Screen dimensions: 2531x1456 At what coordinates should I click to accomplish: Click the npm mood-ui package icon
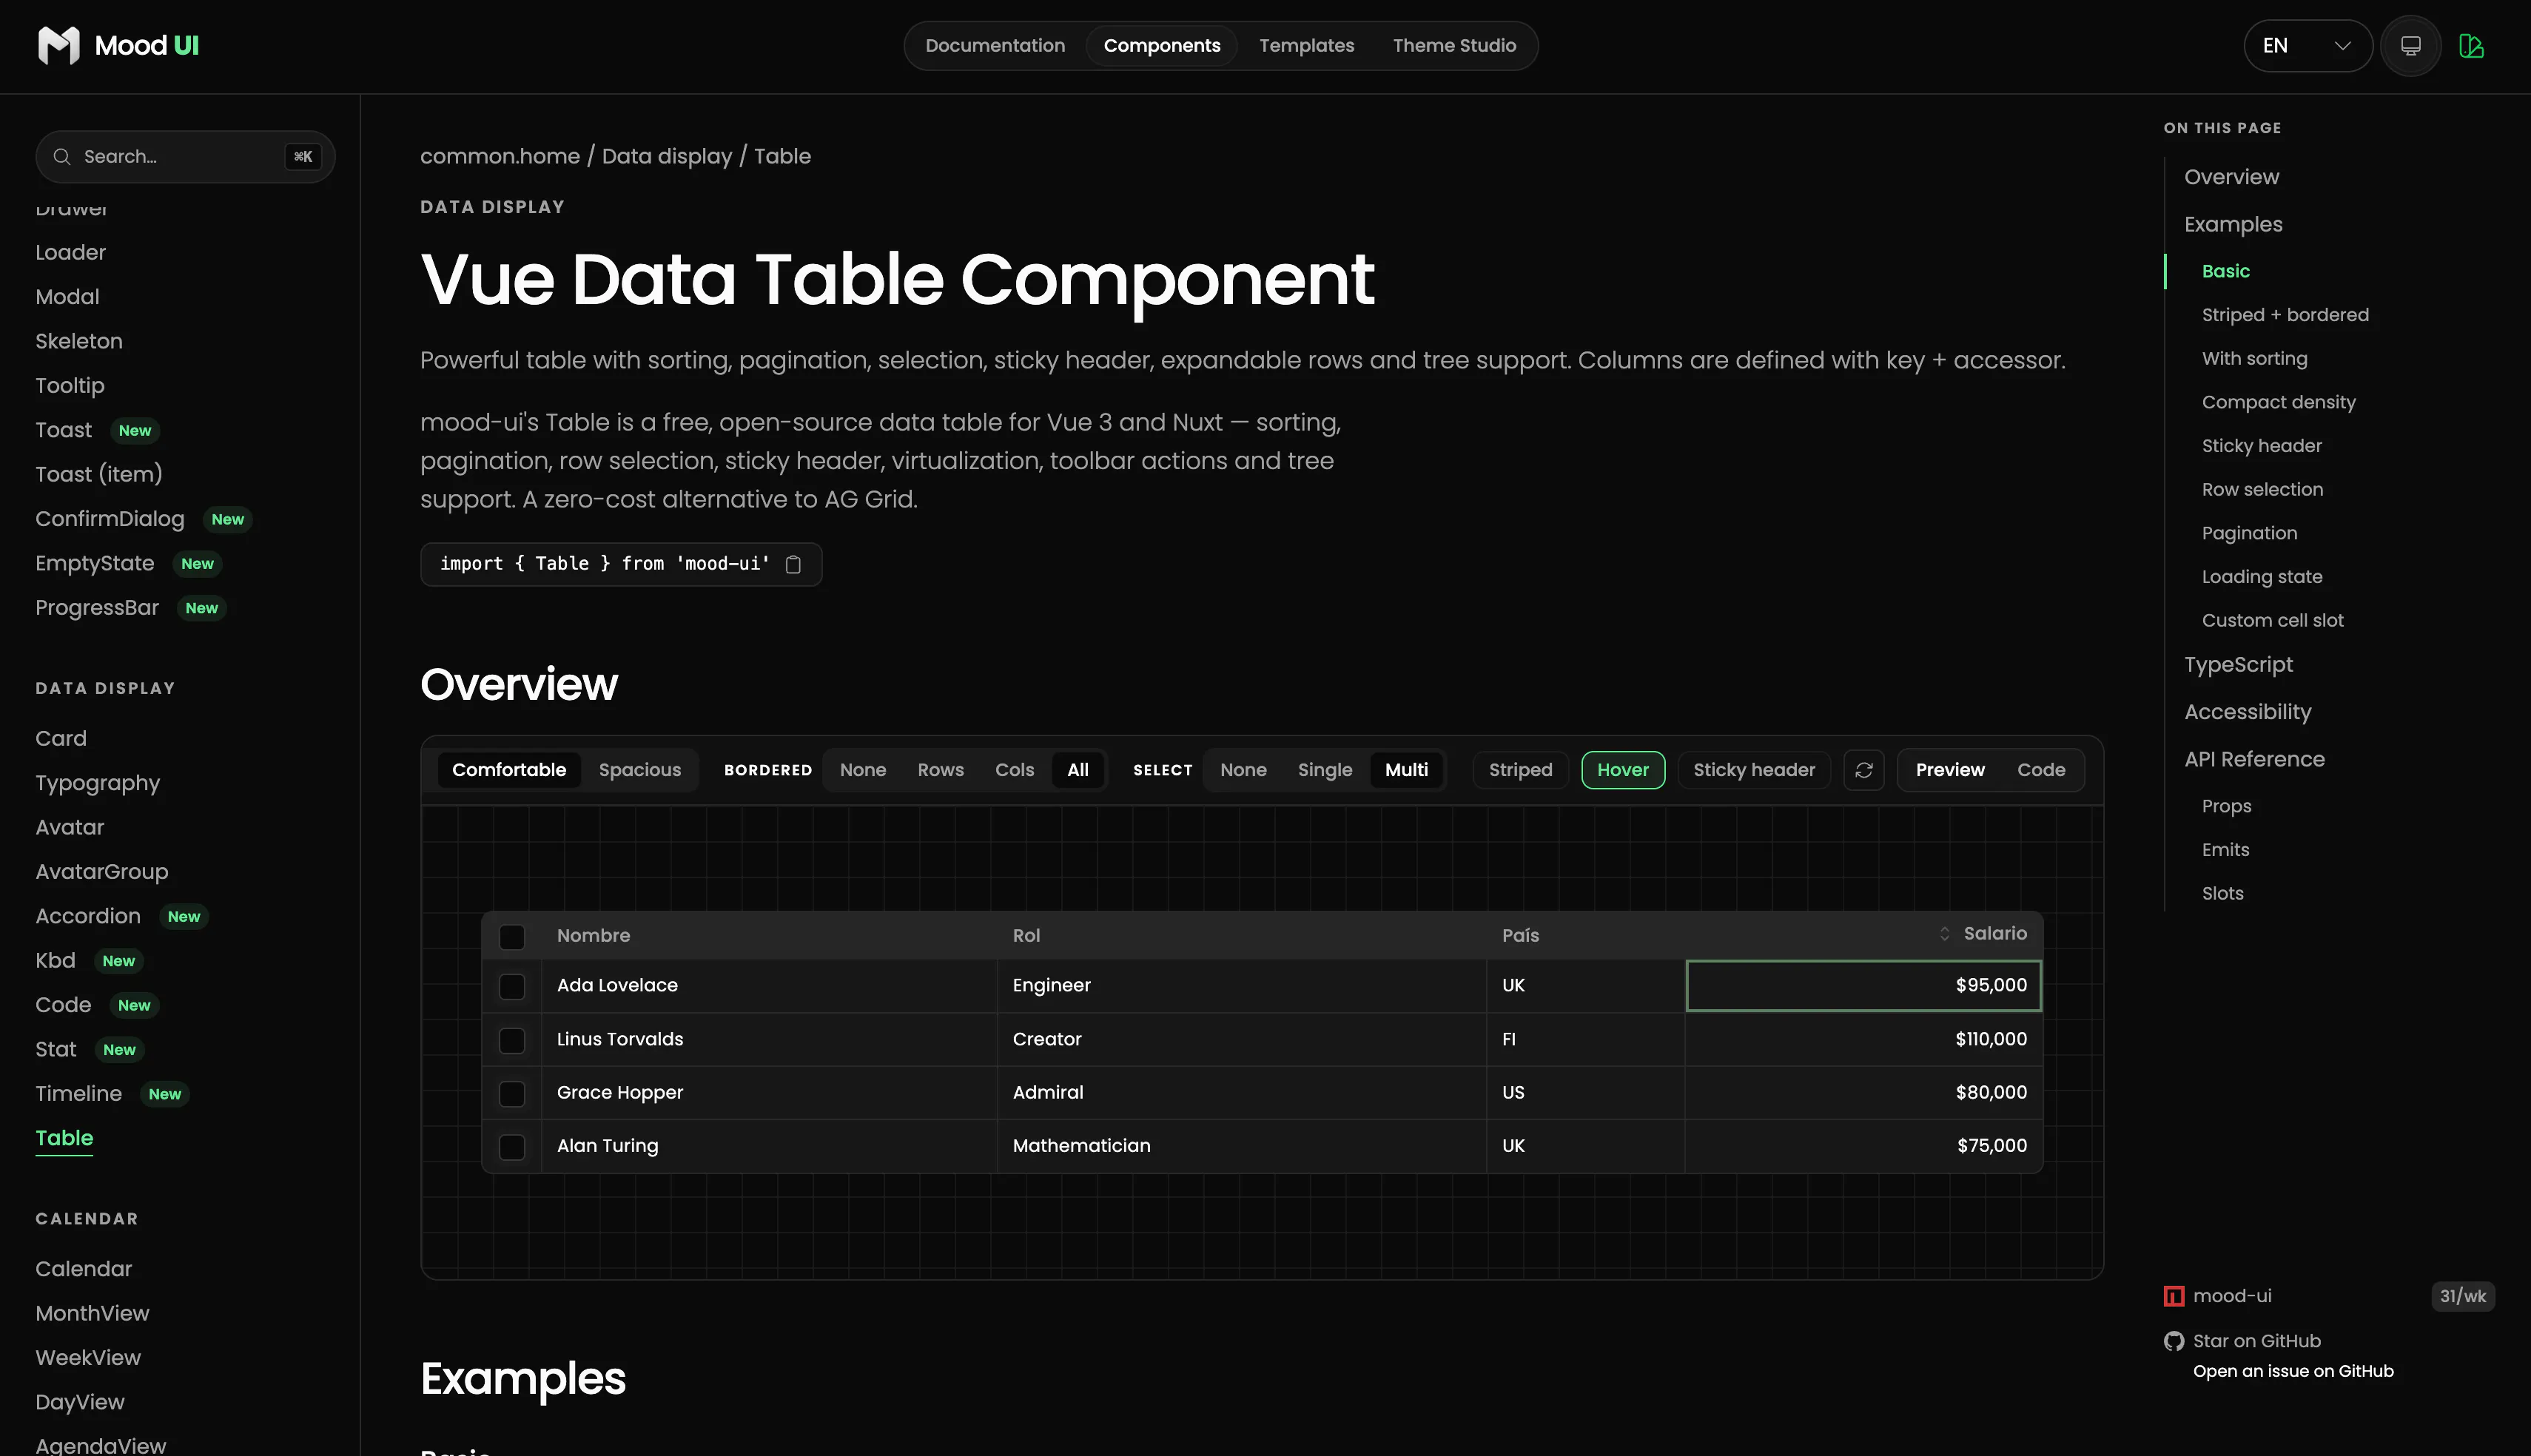(2174, 1297)
